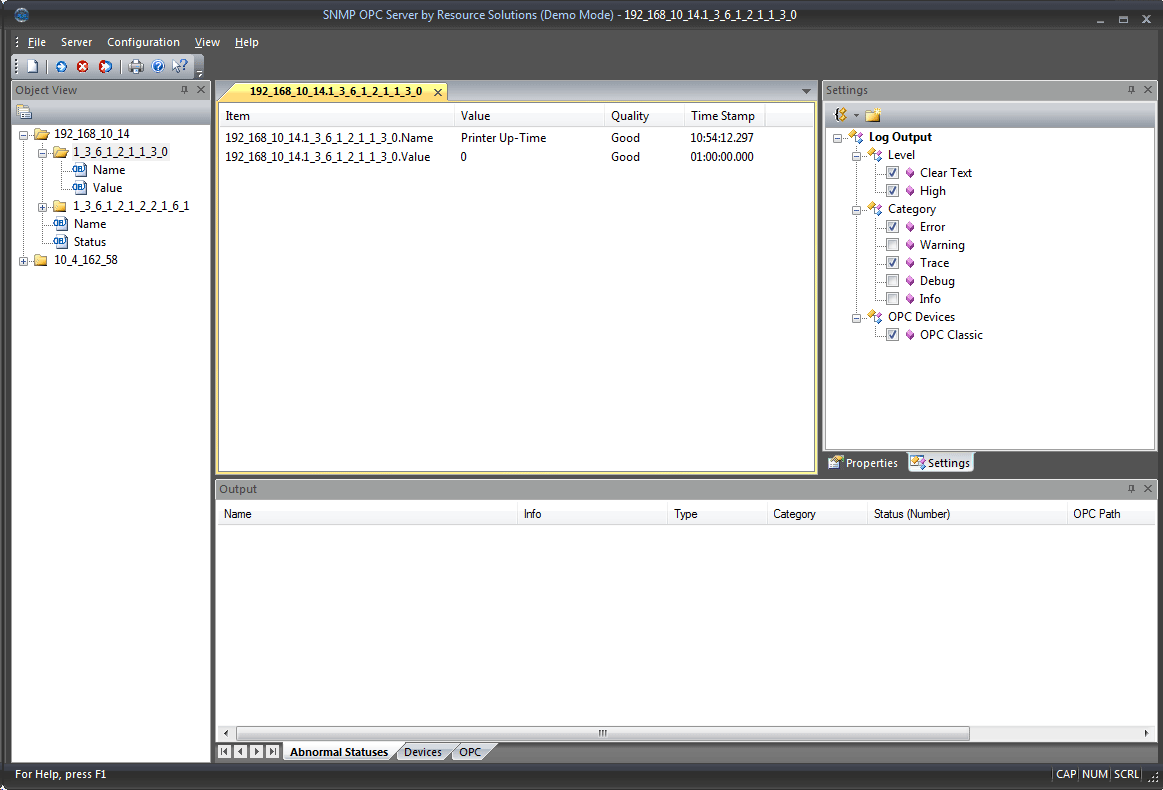Viewport: 1163px width, 790px height.
Task: Select the Status item in Object View
Action: tap(89, 242)
